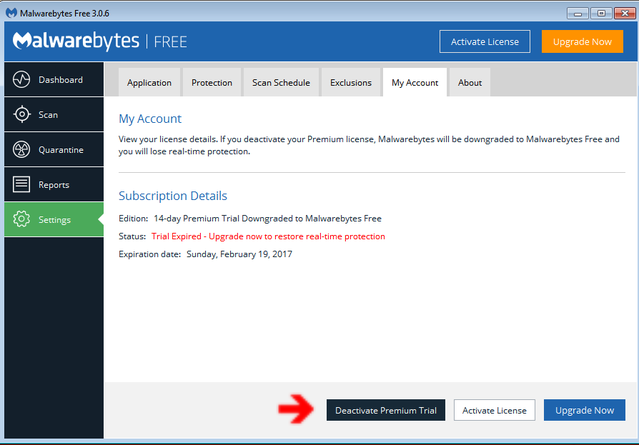Minimize the Malwarebytes window
Image resolution: width=639 pixels, height=445 pixels.
[578, 13]
